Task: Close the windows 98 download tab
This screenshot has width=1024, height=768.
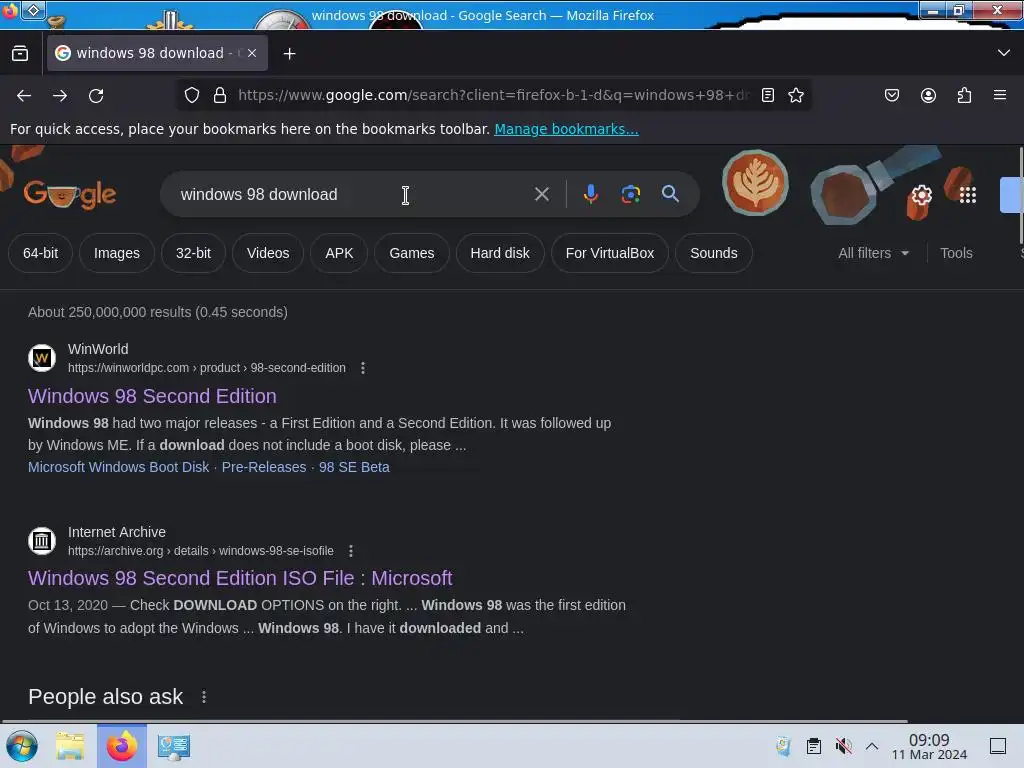Action: click(252, 53)
